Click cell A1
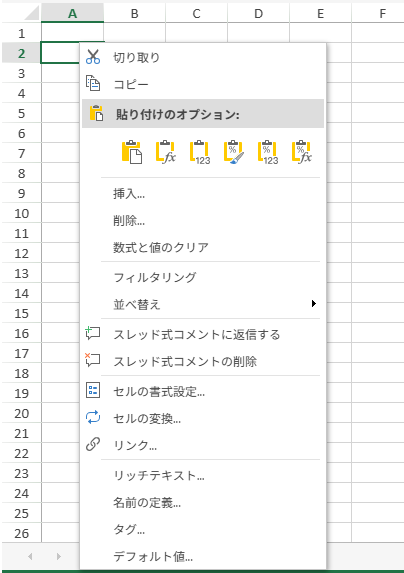The image size is (404, 573). (72, 33)
